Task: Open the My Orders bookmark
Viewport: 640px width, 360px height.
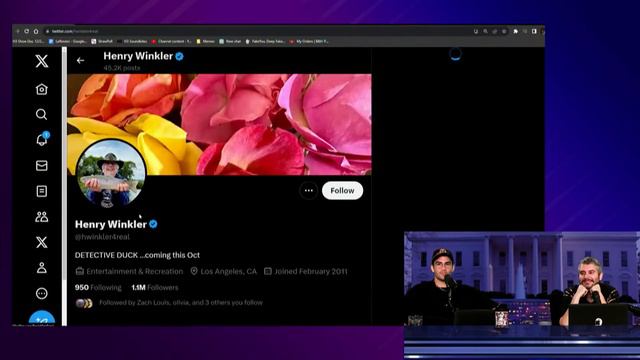Action: [309, 41]
